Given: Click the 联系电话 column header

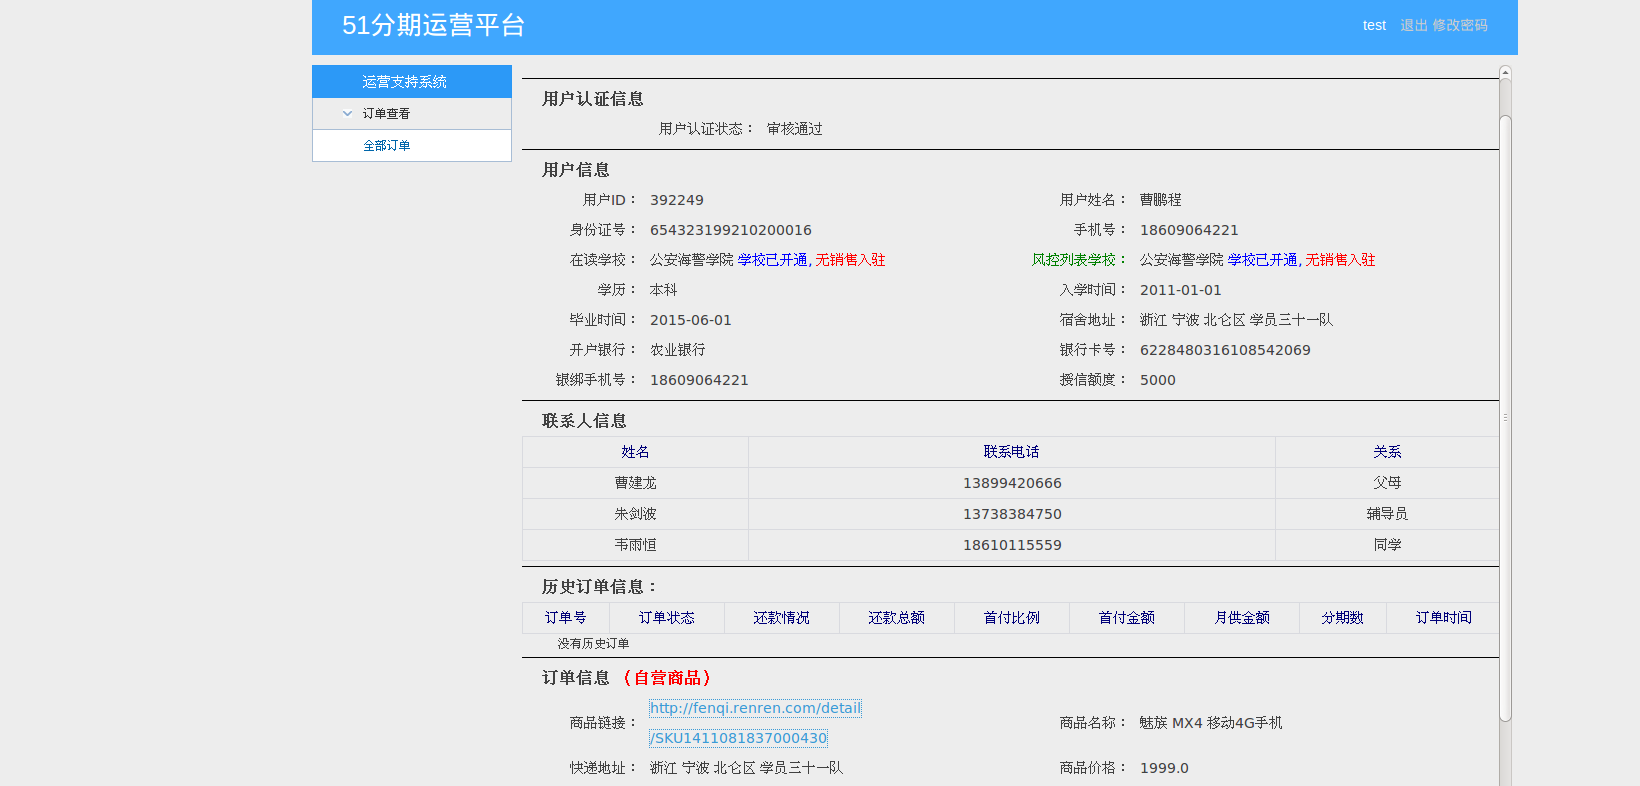Looking at the screenshot, I should pyautogui.click(x=1011, y=452).
